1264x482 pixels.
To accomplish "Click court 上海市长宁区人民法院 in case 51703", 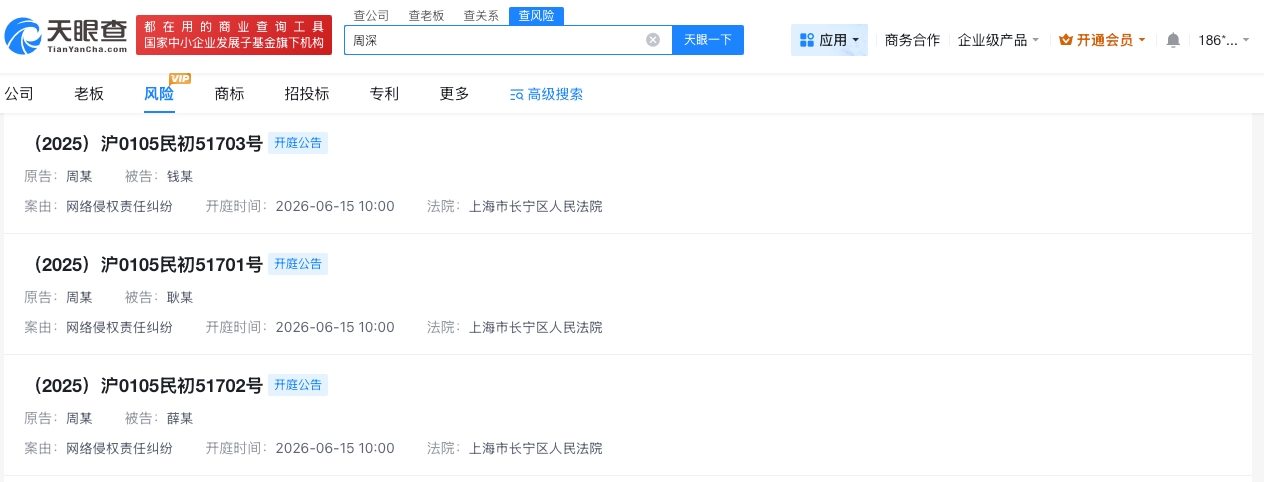I will (x=536, y=207).
